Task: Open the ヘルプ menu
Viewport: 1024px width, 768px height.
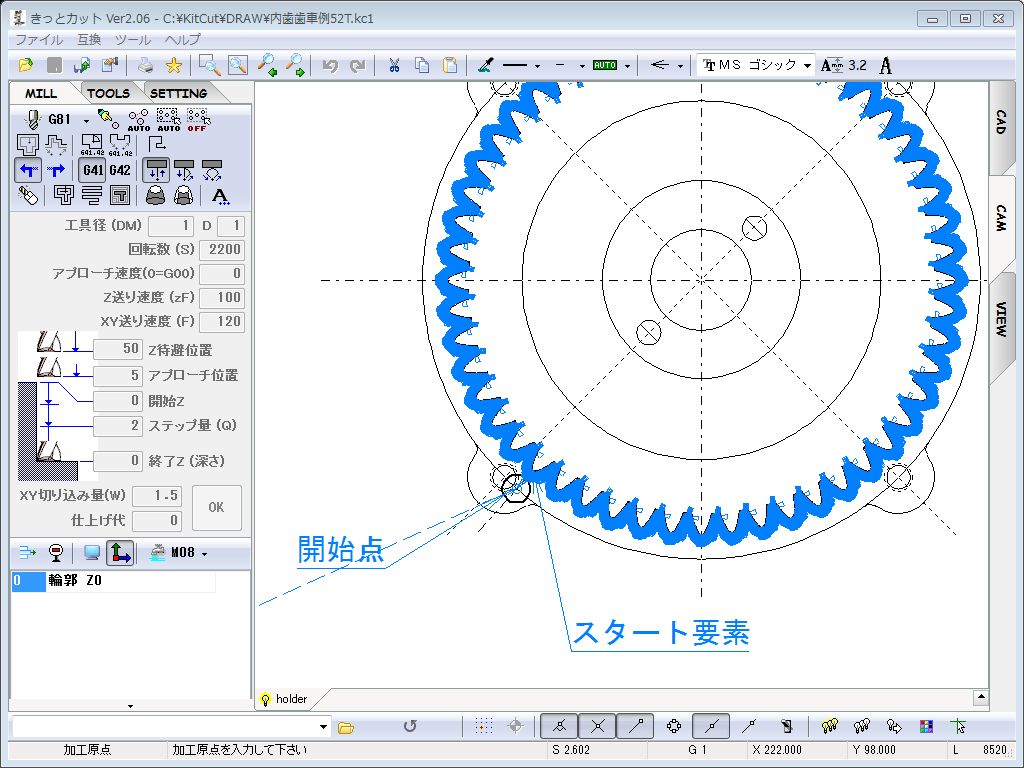Action: (x=183, y=40)
